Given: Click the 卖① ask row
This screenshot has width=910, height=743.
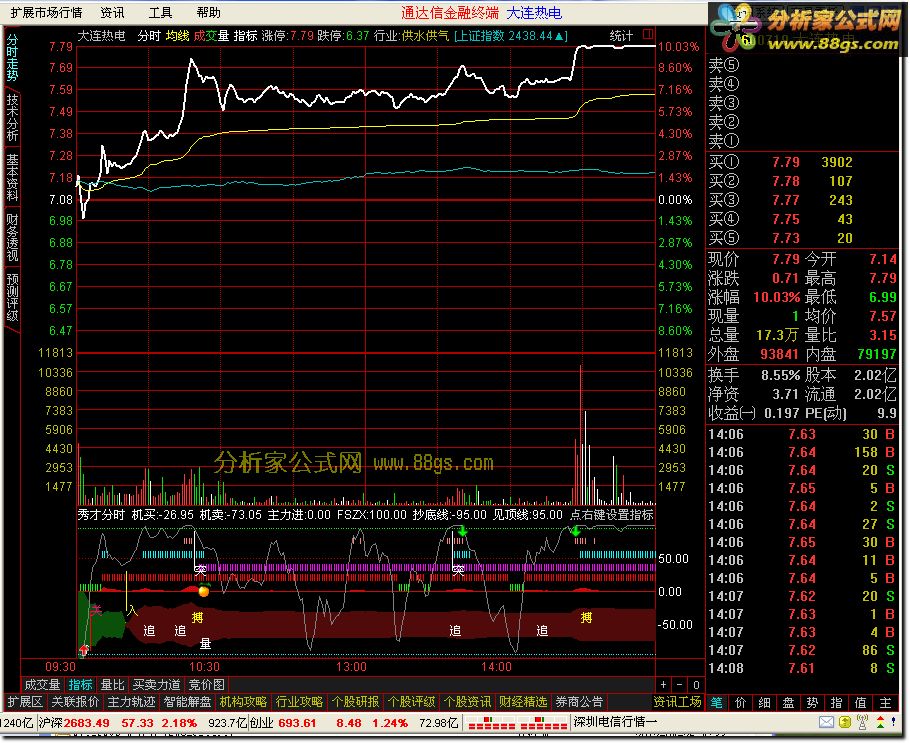Looking at the screenshot, I should [803, 141].
